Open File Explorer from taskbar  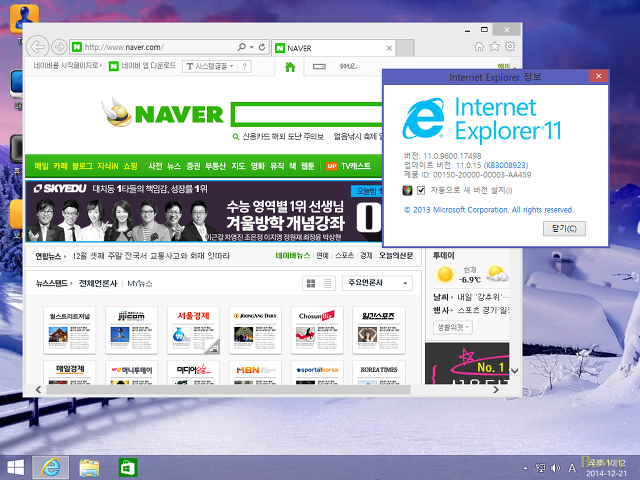(89, 468)
